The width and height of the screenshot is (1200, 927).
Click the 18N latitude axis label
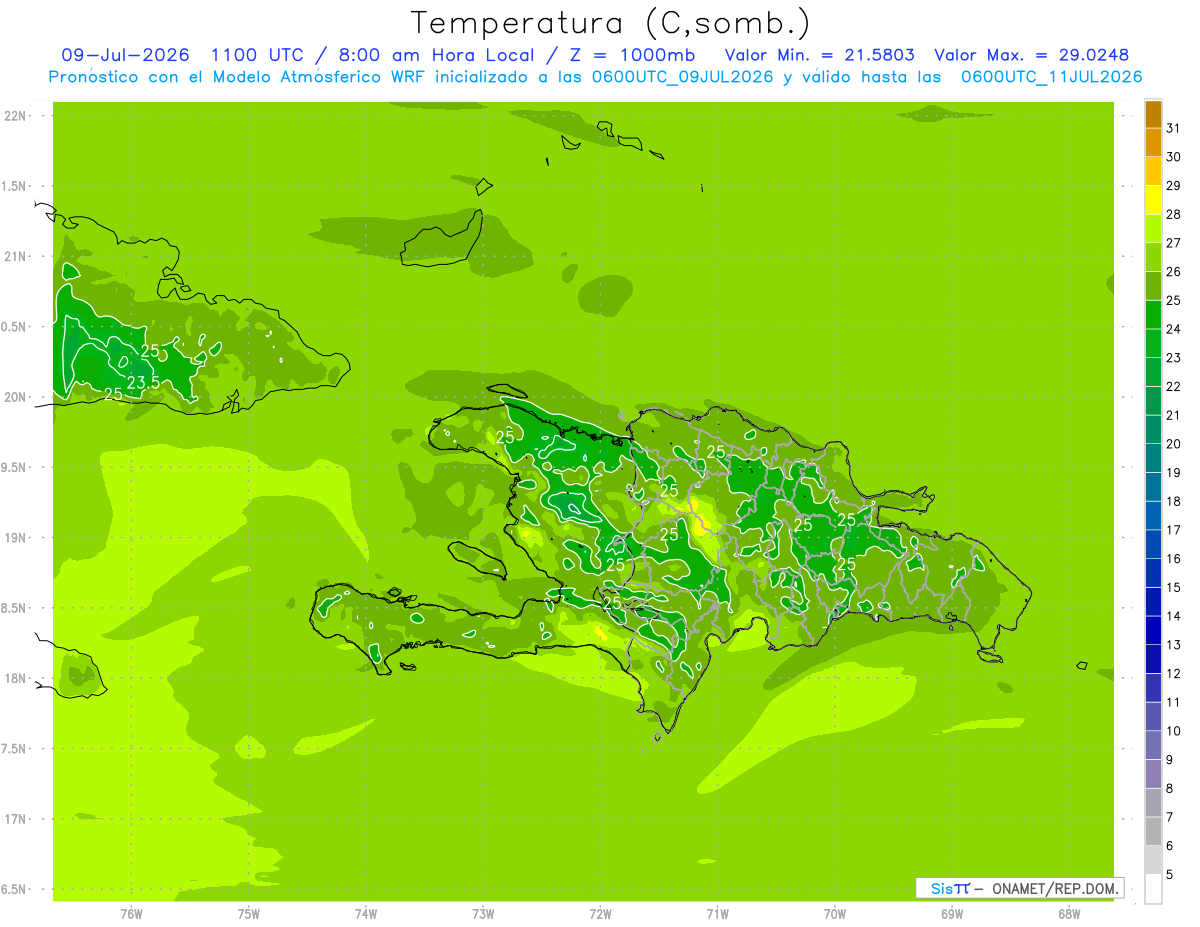[x=16, y=678]
